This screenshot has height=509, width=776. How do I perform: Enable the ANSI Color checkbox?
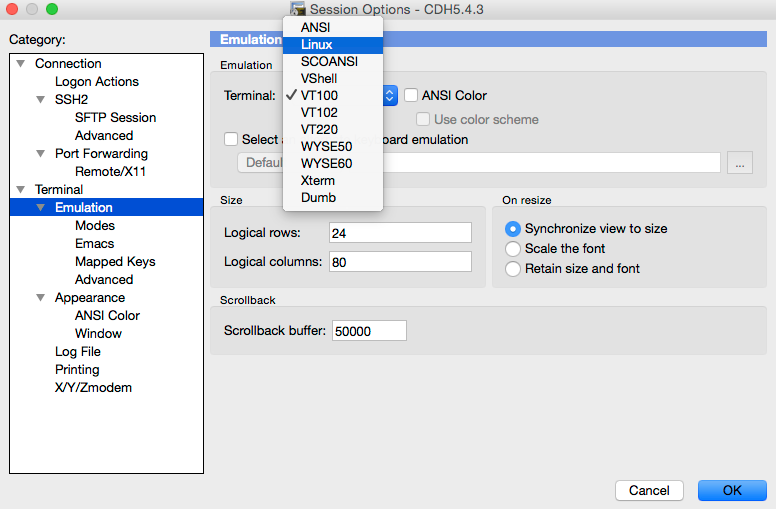point(411,95)
